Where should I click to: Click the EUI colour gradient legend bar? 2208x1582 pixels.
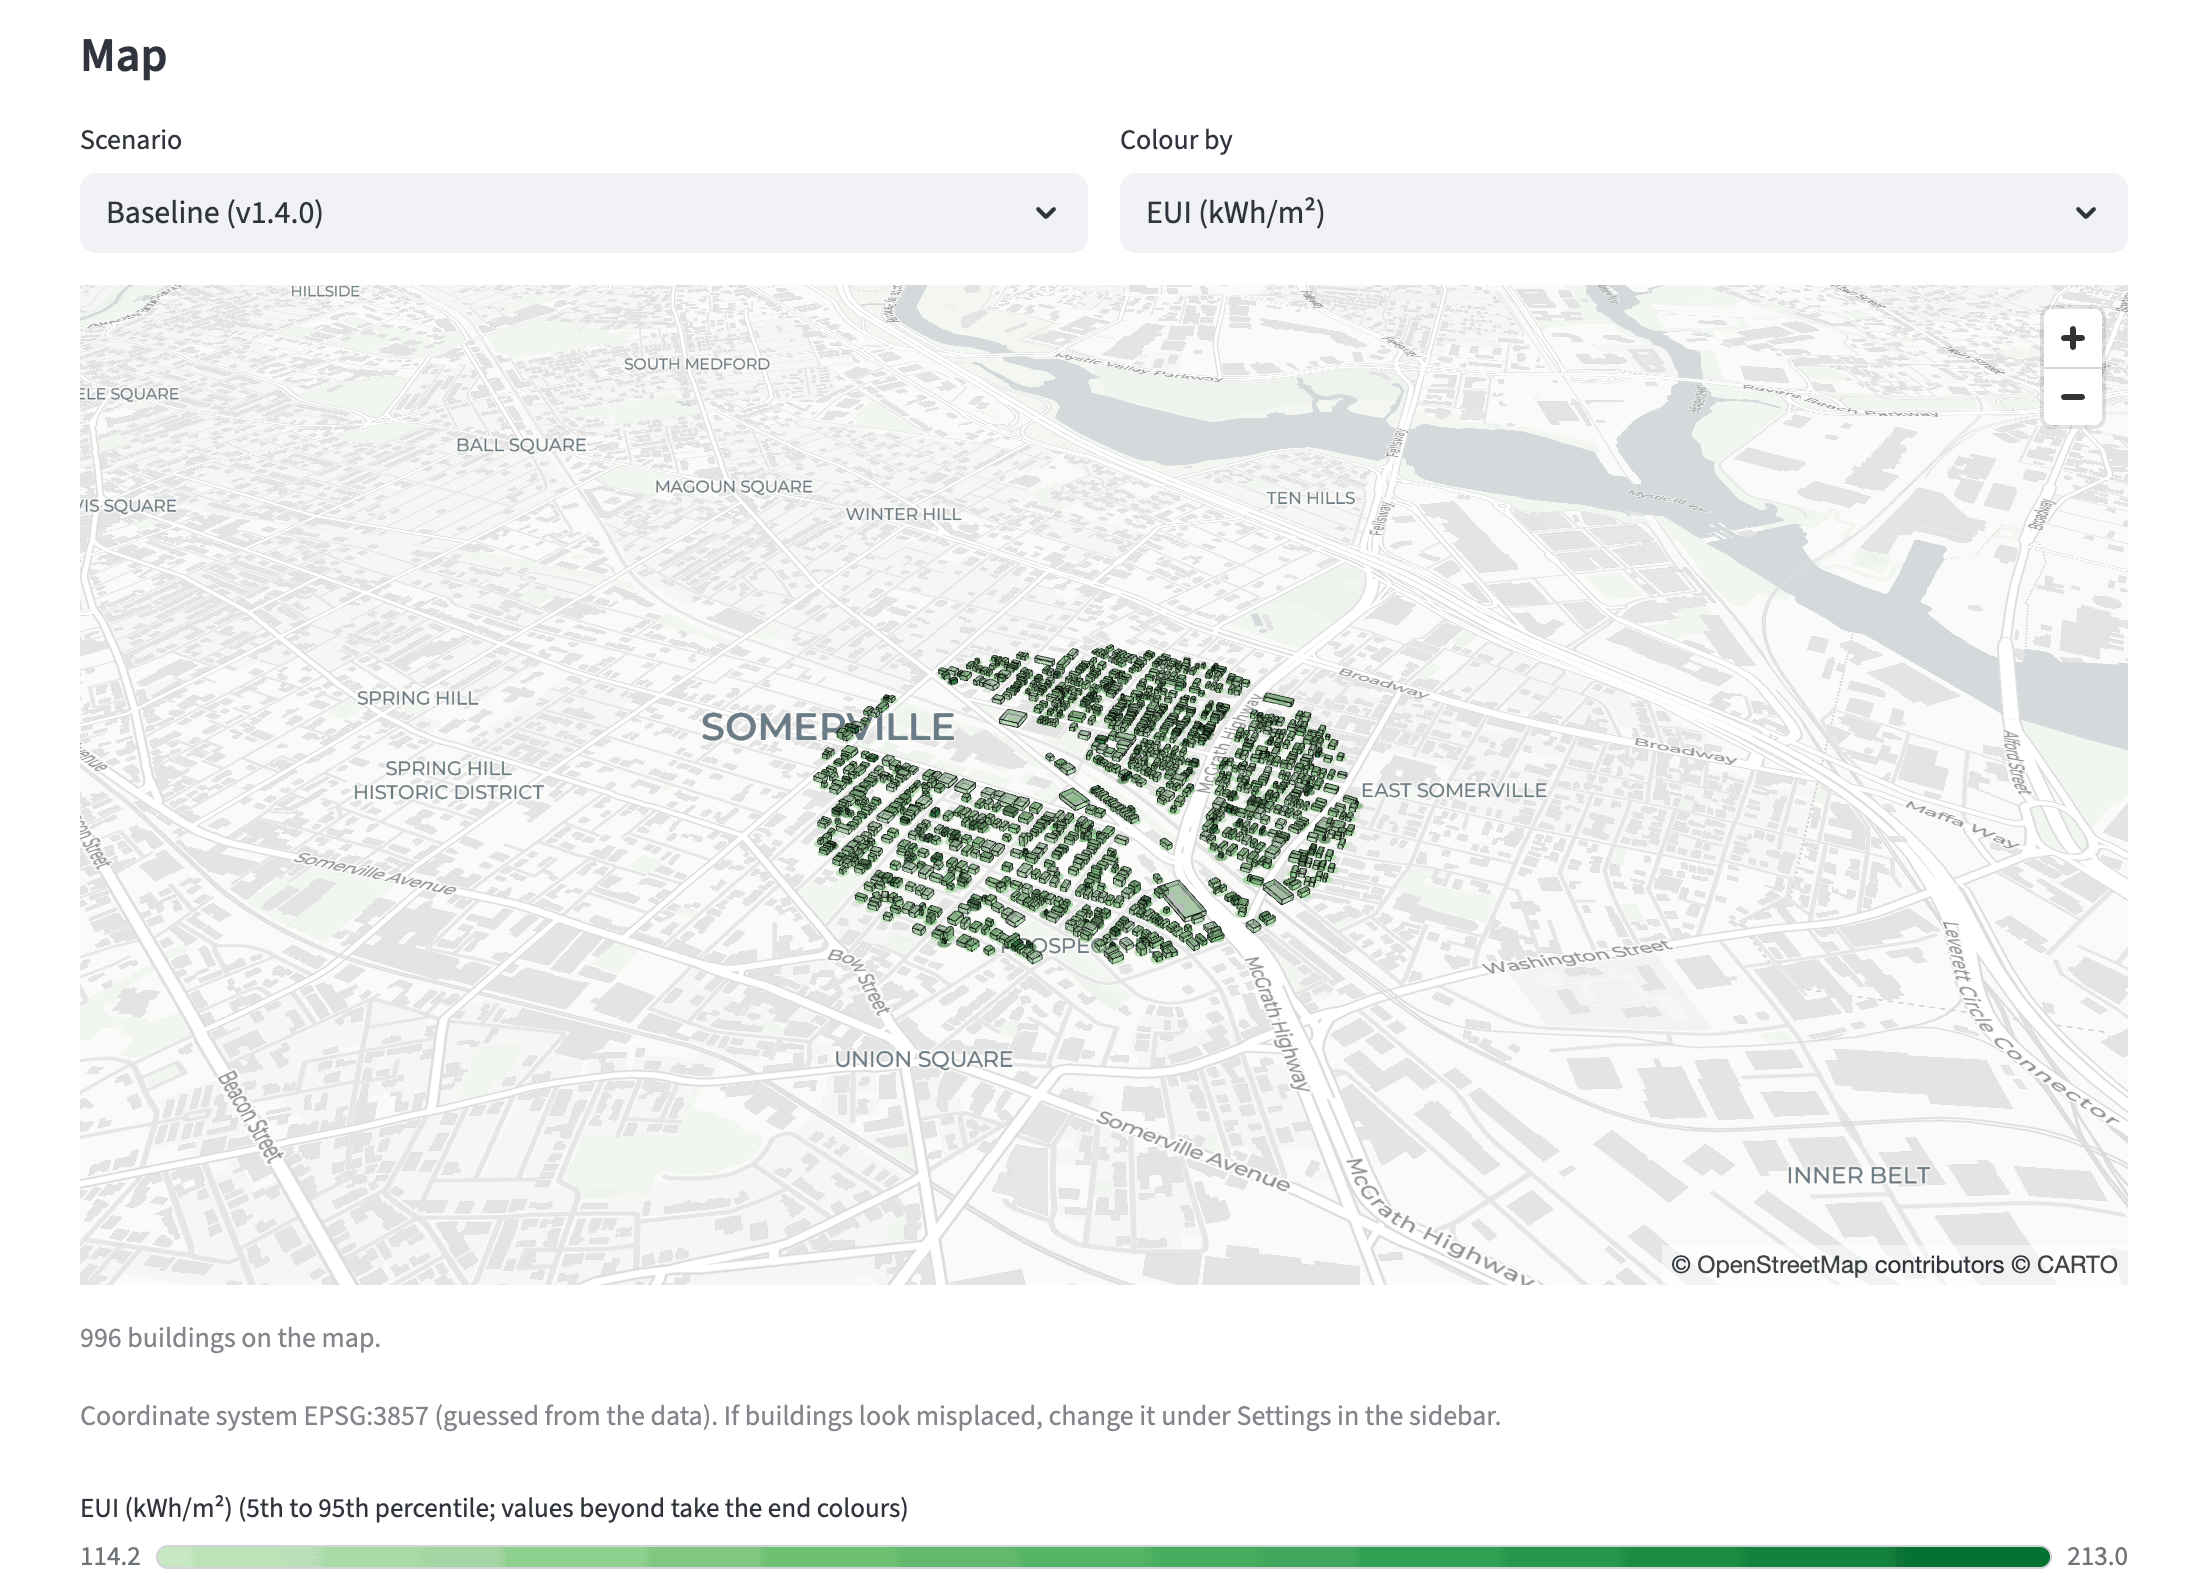[x=1103, y=1556]
